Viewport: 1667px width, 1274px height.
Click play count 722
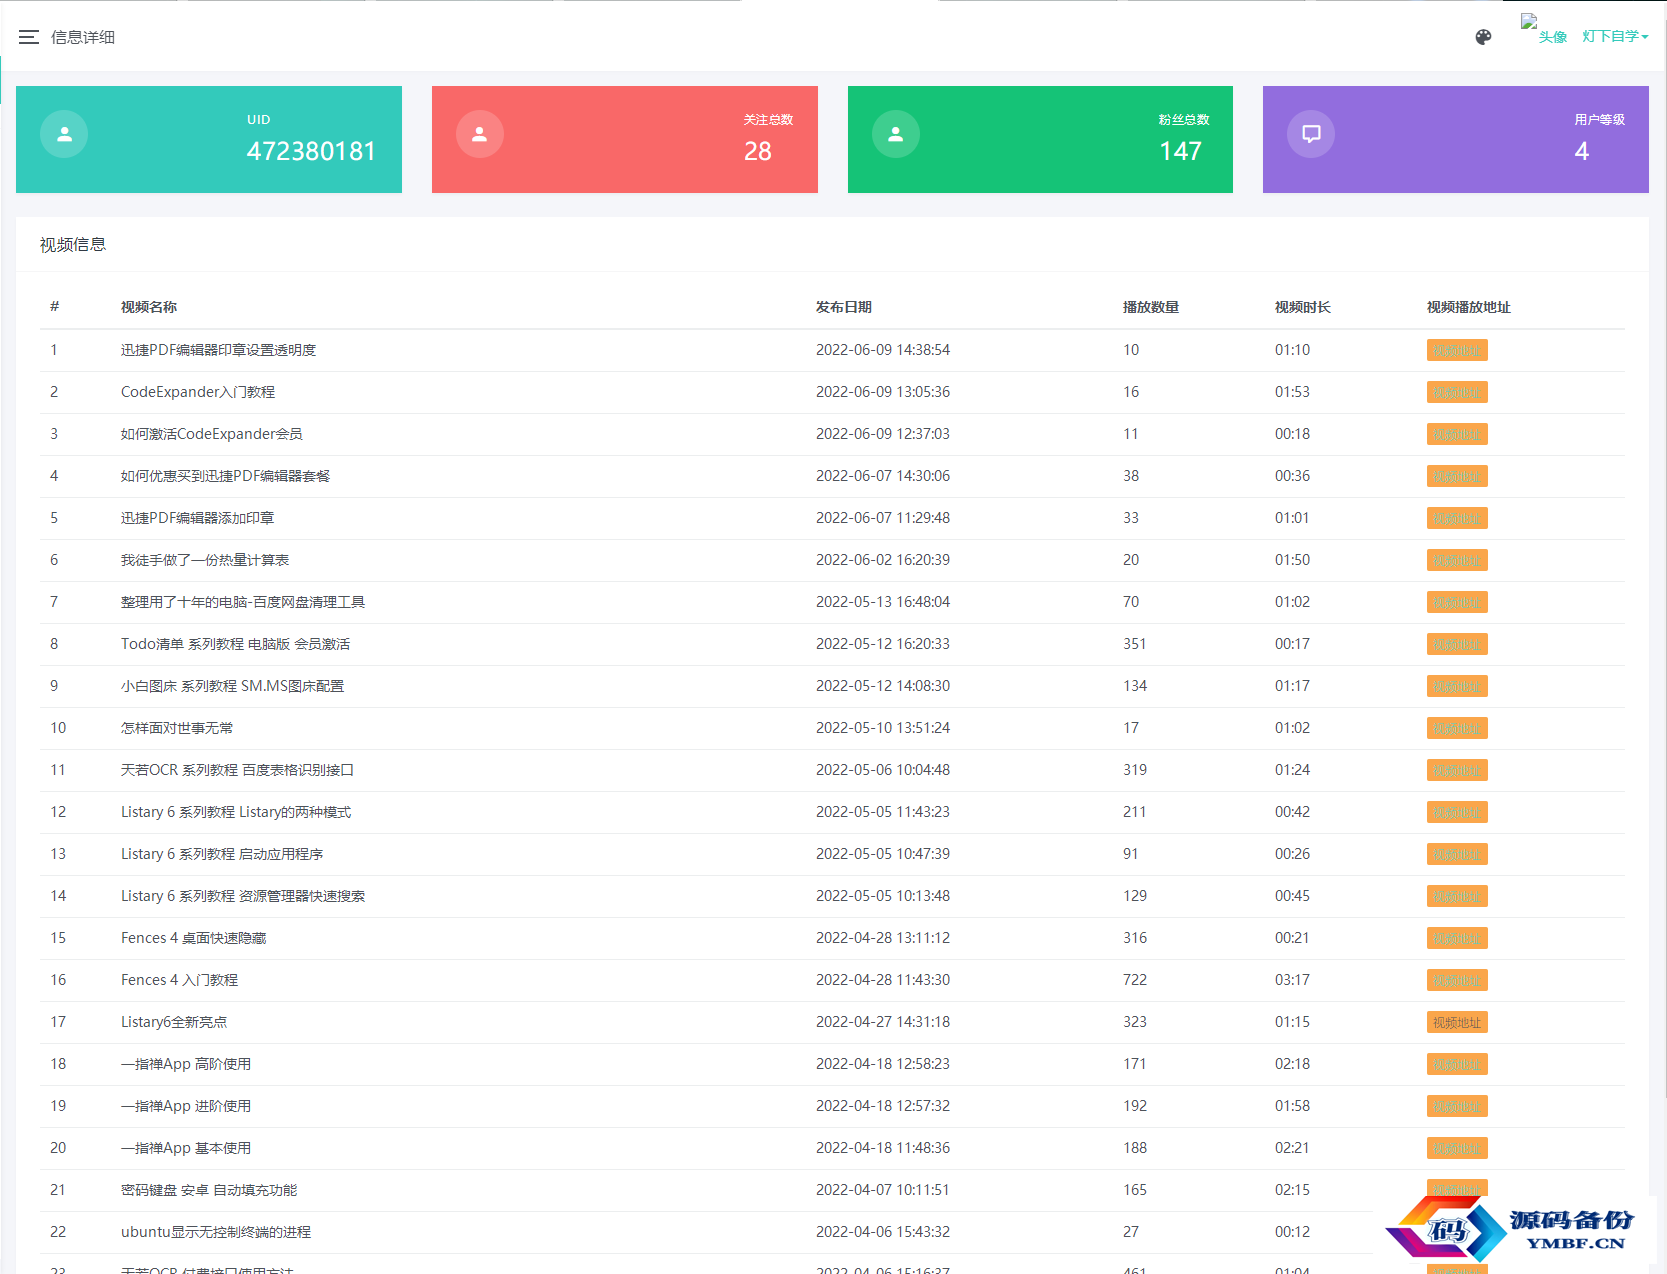click(1135, 980)
